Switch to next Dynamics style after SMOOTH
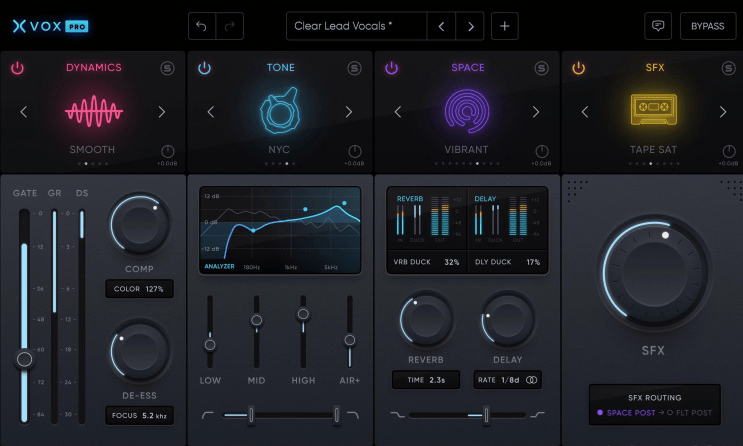This screenshot has height=446, width=743. click(x=162, y=112)
